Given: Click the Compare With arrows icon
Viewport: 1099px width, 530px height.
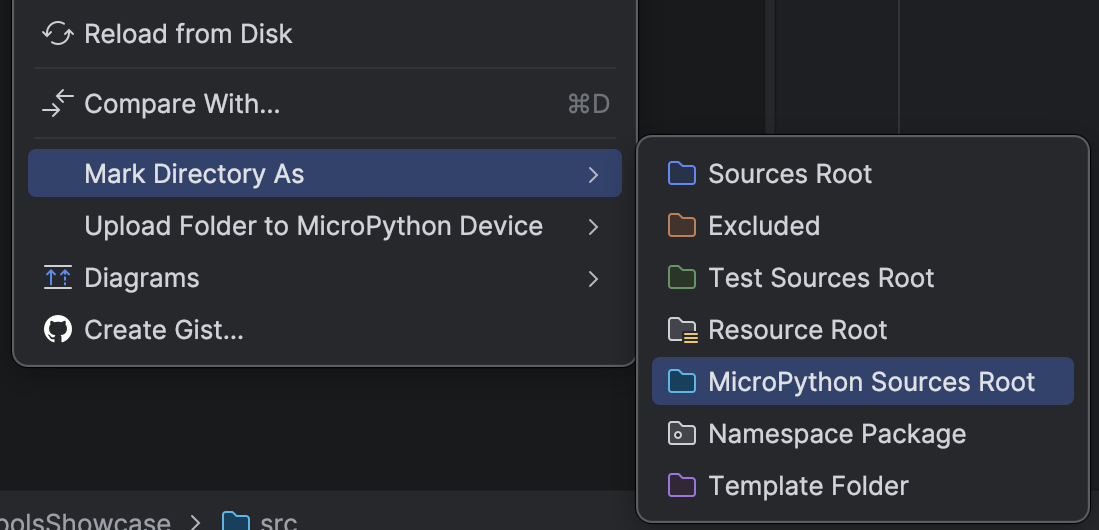Looking at the screenshot, I should 57,104.
